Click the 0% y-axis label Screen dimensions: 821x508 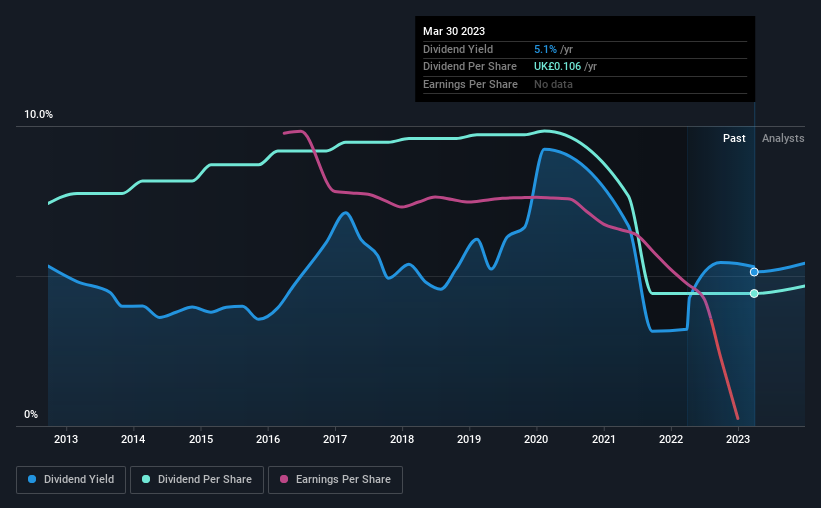point(31,414)
